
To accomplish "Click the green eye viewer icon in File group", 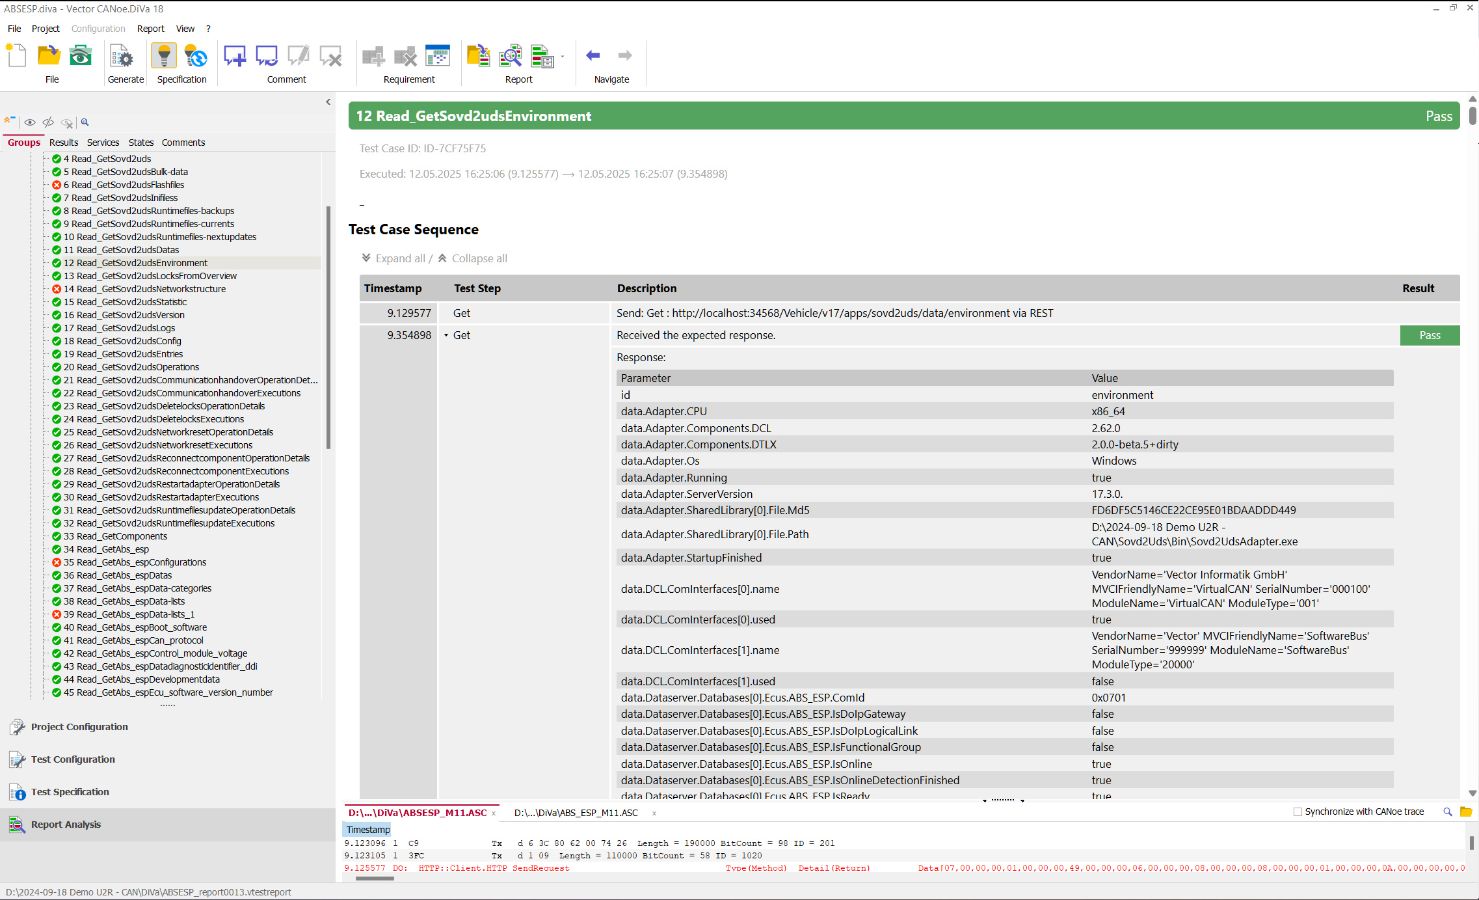I will 81,56.
